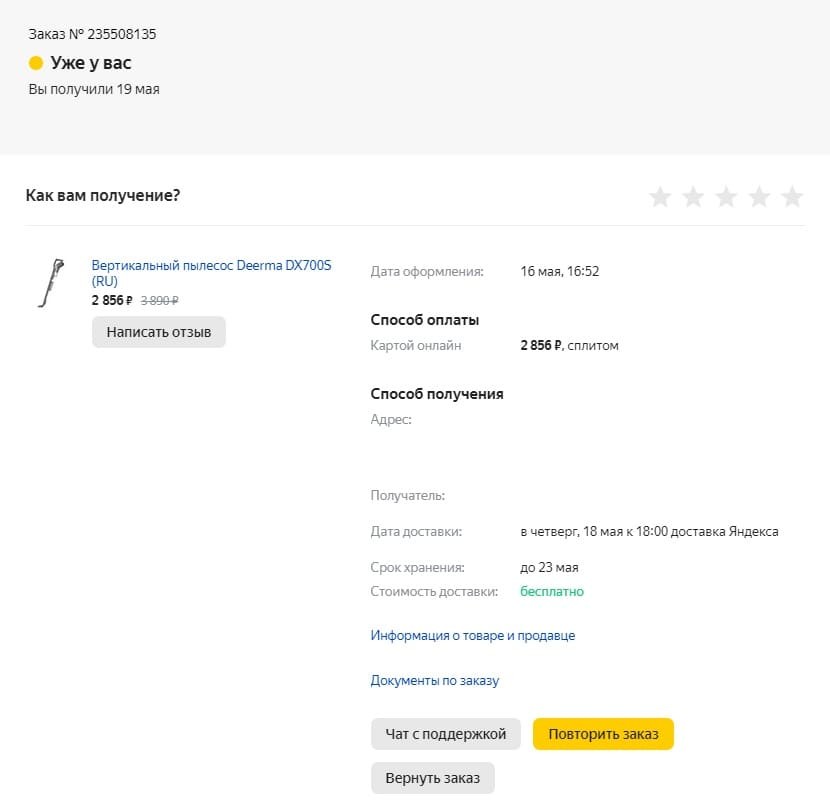
Task: Open Документы по заказу link
Action: click(x=435, y=680)
